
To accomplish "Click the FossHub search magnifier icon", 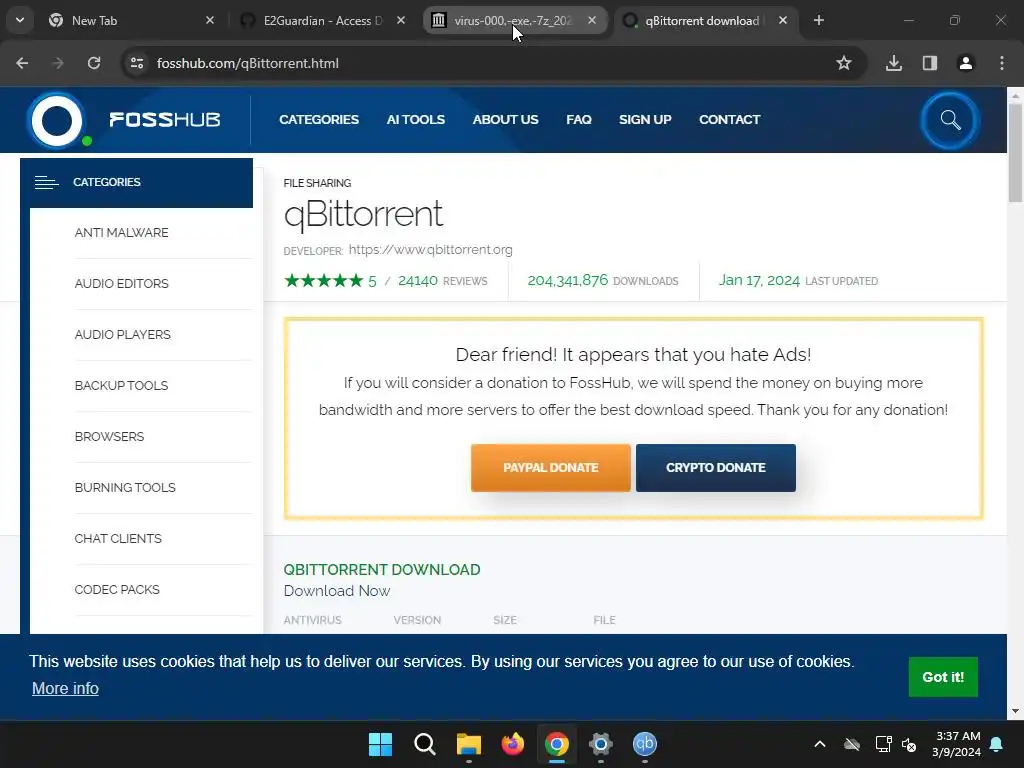I will pos(950,120).
